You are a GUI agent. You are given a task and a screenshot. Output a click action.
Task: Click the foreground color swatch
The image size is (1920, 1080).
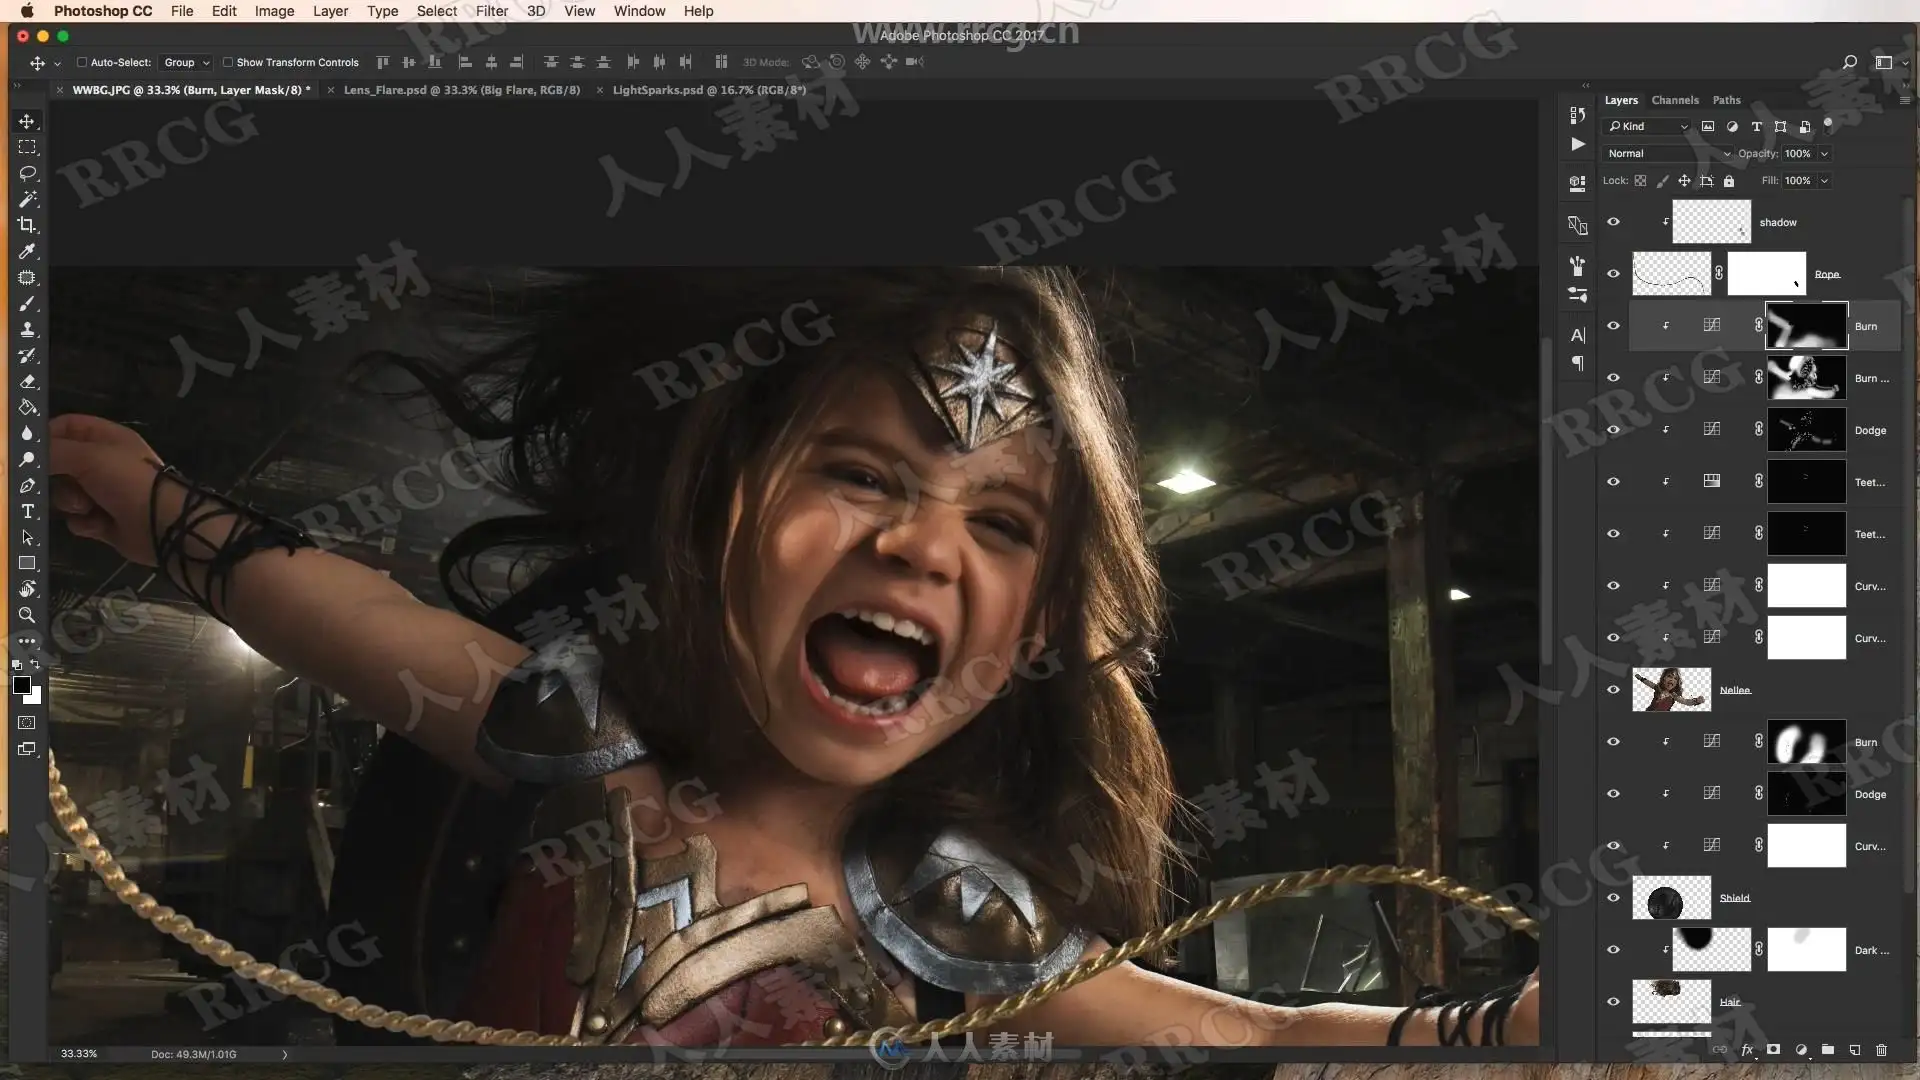pyautogui.click(x=21, y=685)
